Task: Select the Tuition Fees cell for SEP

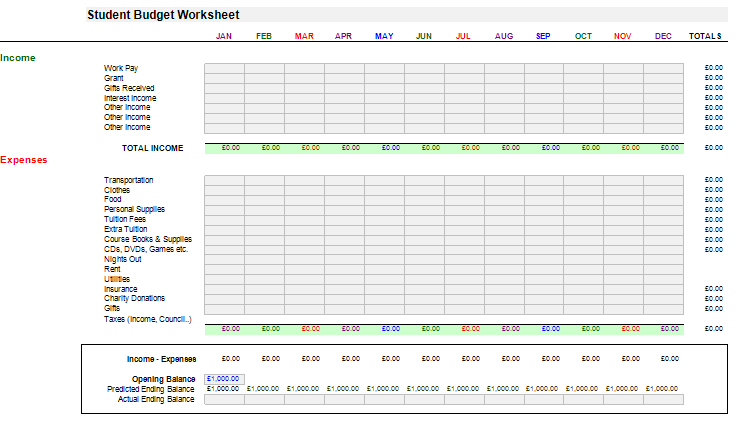Action: point(544,219)
